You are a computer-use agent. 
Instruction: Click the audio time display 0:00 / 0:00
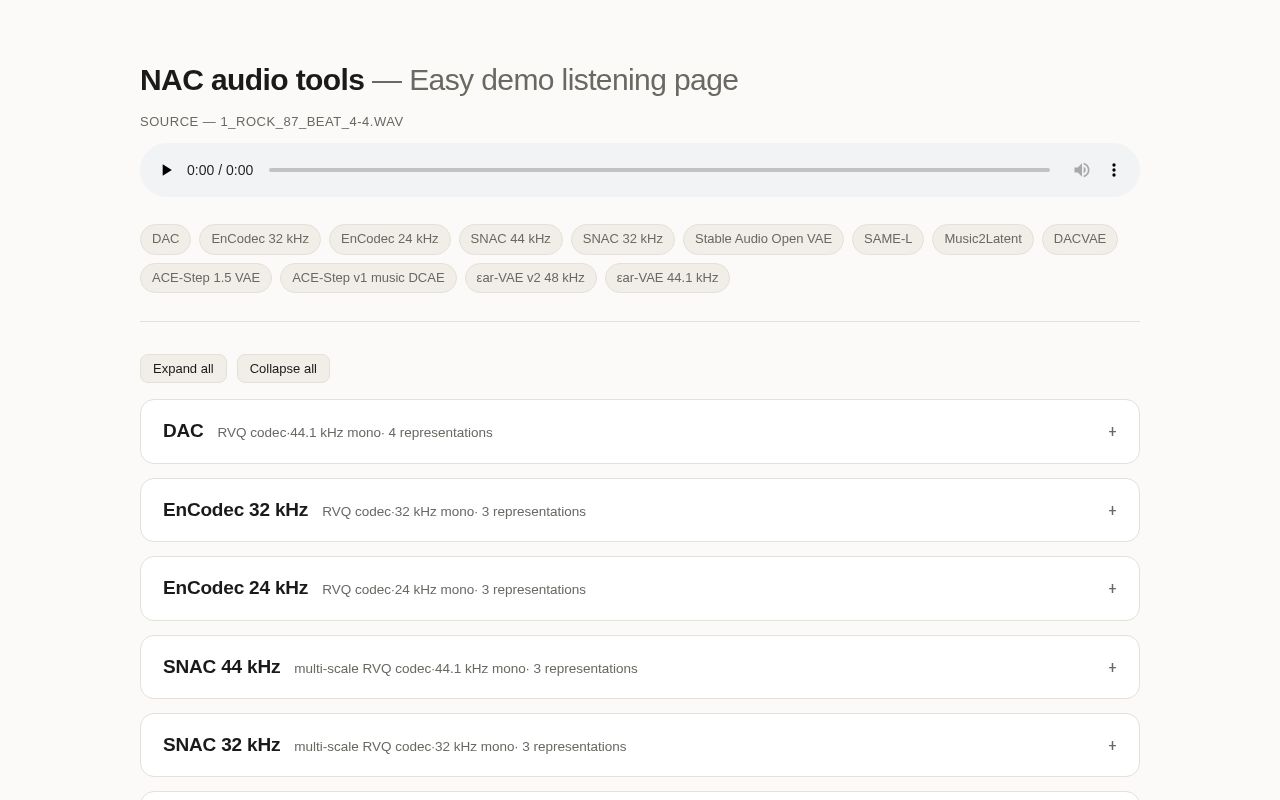[x=220, y=170]
